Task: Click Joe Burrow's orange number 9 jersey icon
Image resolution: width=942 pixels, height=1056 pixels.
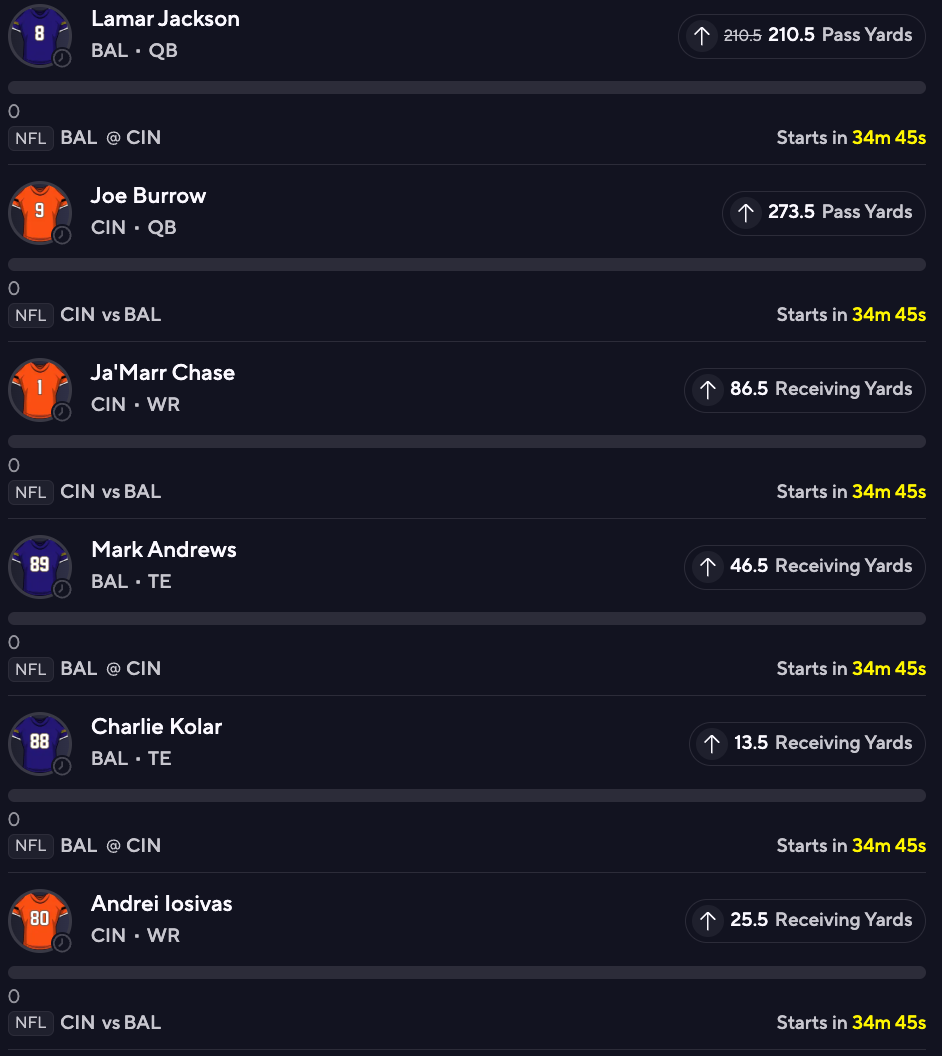Action: pos(40,213)
